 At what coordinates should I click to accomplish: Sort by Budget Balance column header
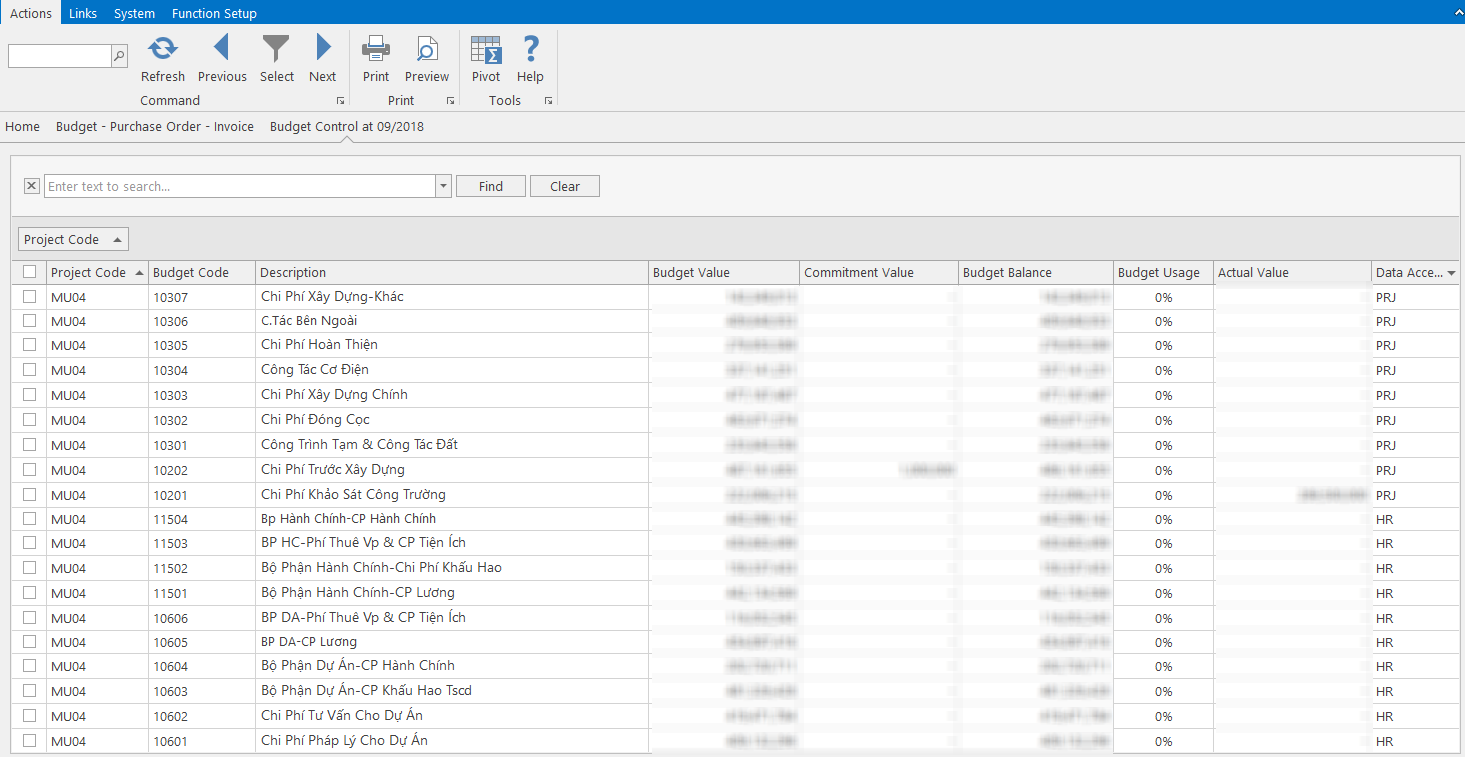click(x=1036, y=272)
